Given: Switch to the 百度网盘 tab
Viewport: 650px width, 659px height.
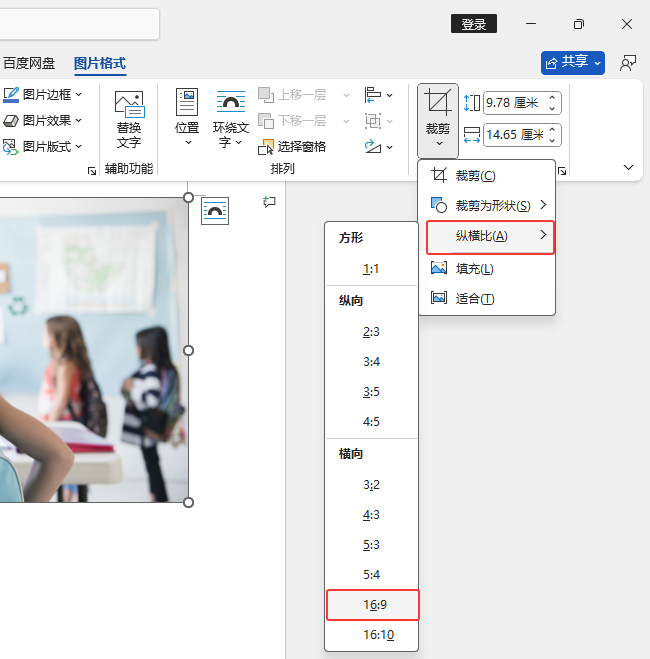Looking at the screenshot, I should [x=29, y=63].
